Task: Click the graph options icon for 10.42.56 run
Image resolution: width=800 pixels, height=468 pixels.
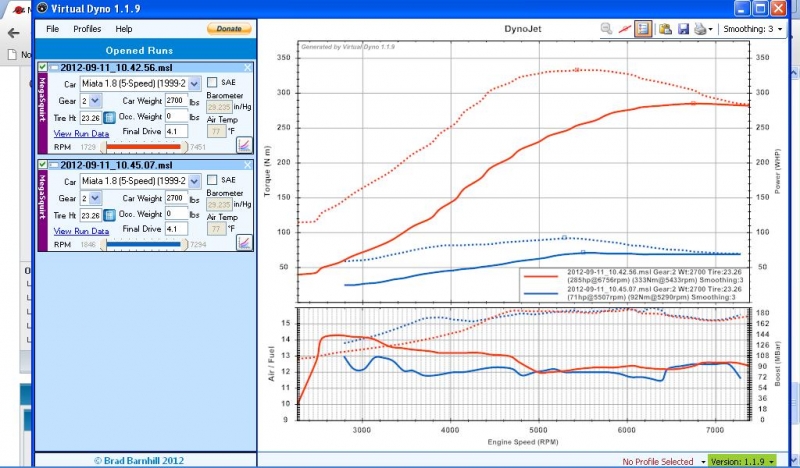Action: click(244, 145)
